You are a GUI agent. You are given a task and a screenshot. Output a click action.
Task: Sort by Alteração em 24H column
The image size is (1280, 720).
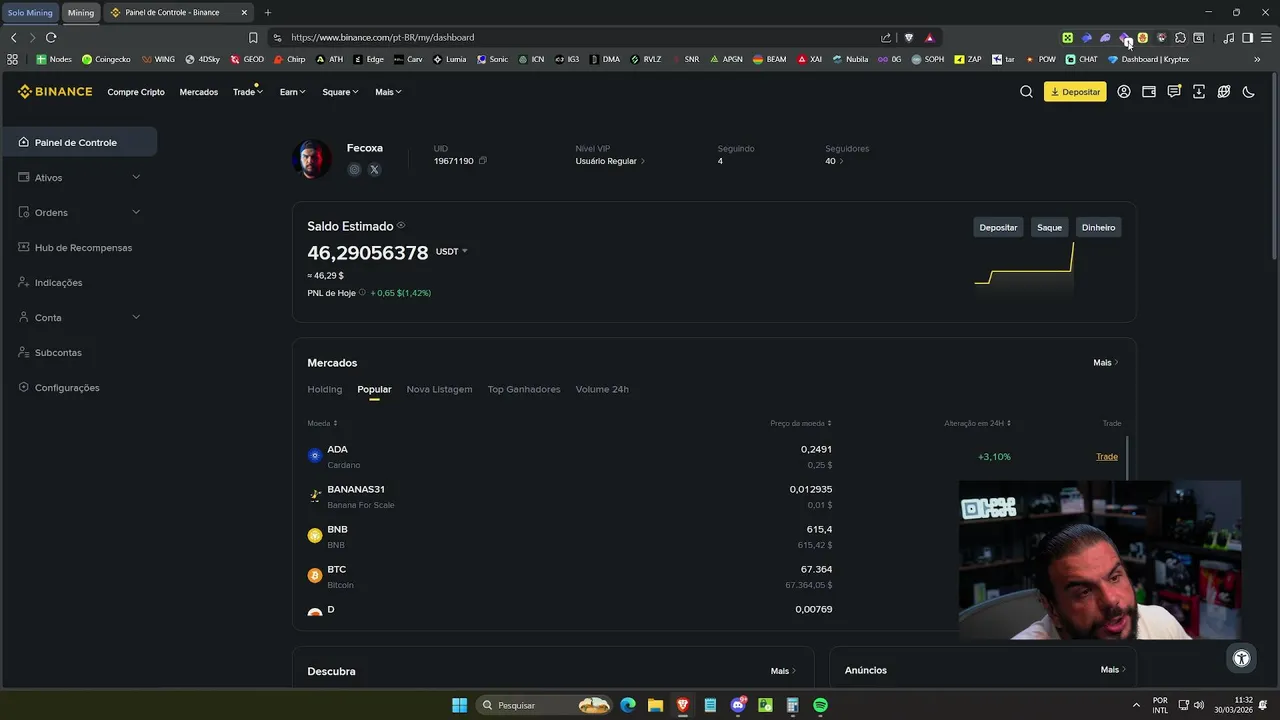point(977,423)
